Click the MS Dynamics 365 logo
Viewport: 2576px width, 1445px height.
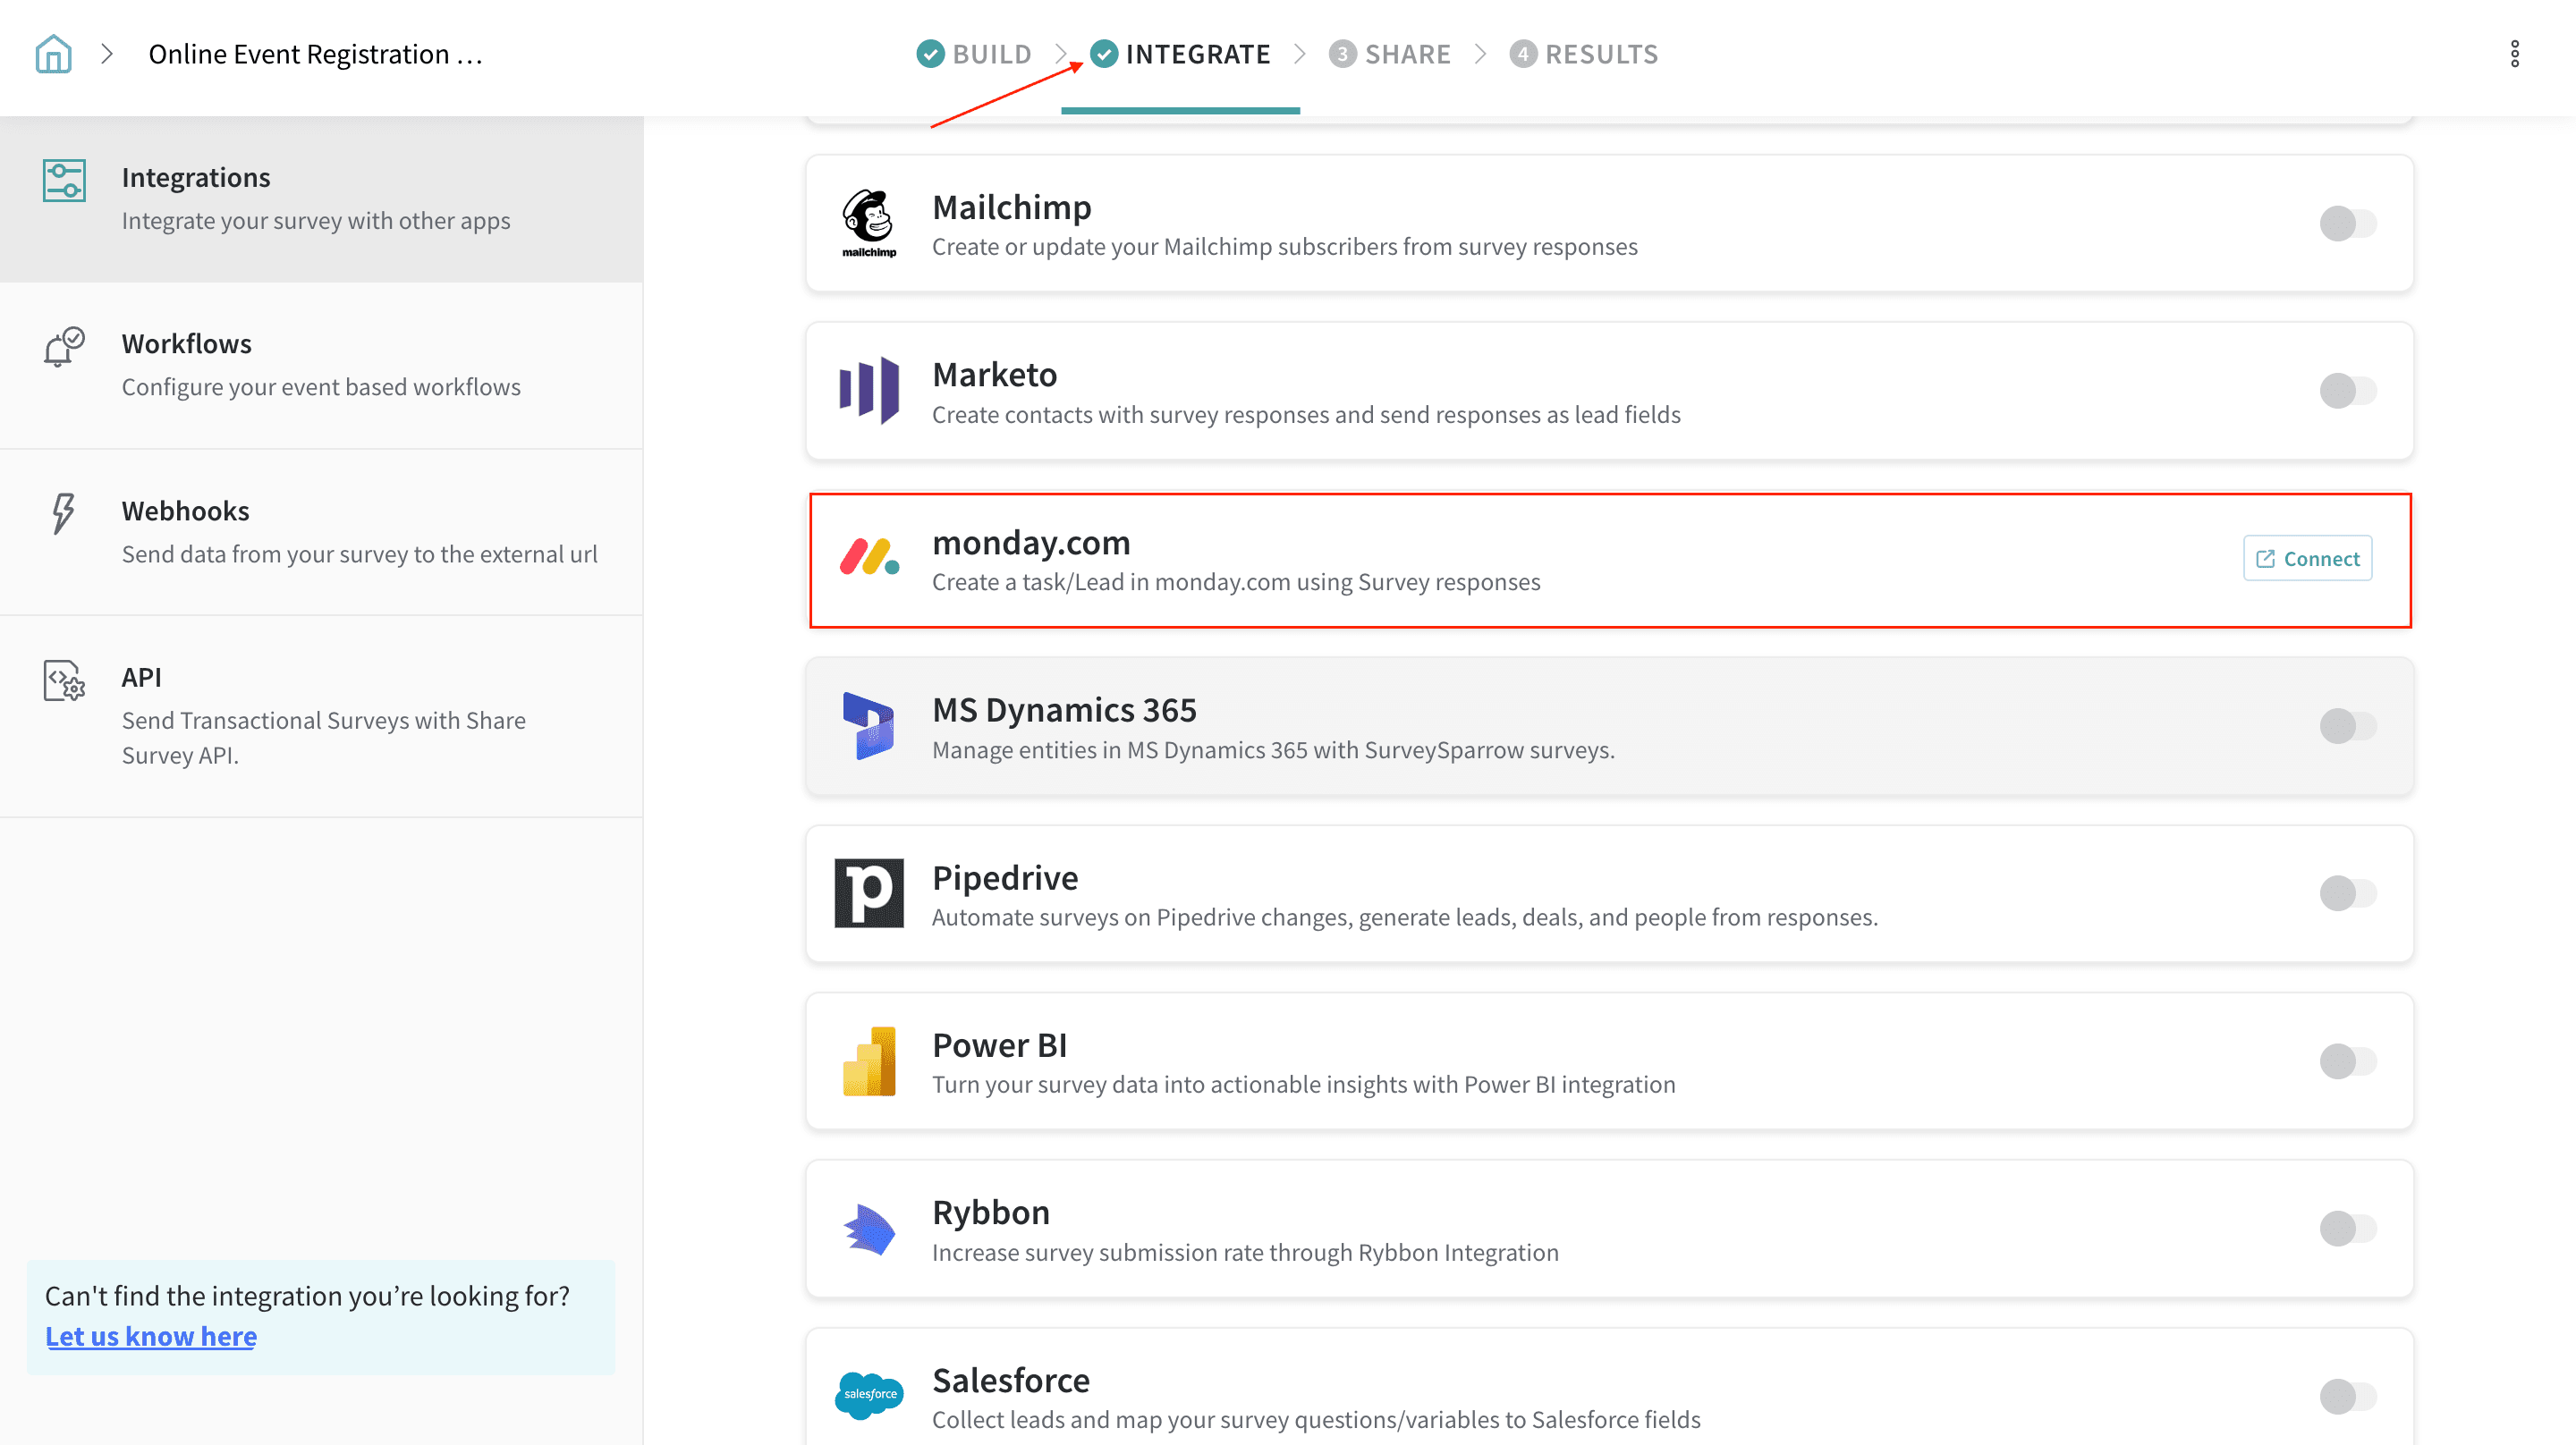868,725
